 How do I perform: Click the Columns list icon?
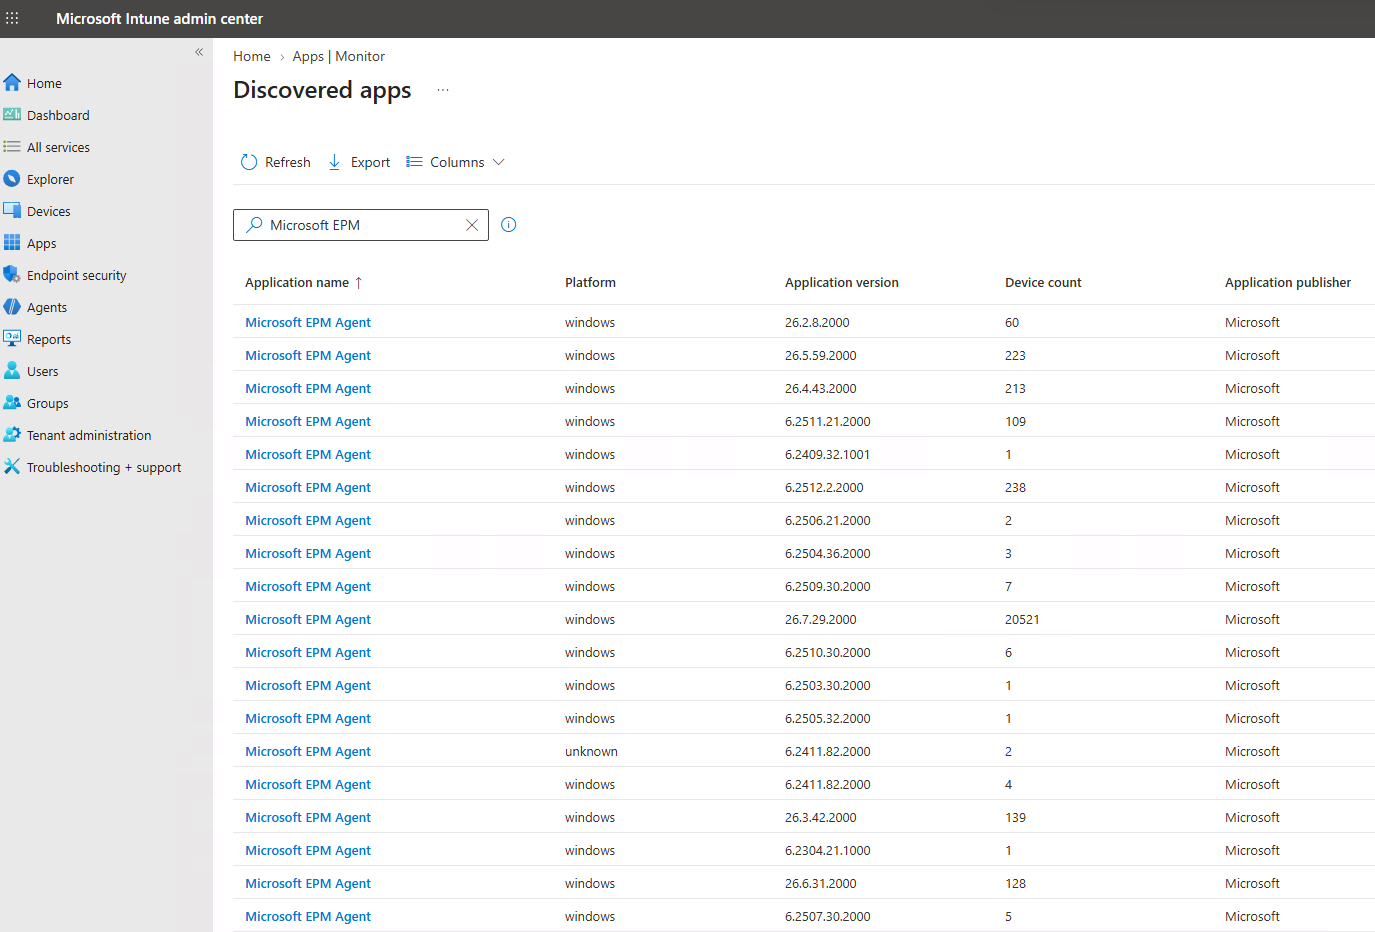point(414,162)
